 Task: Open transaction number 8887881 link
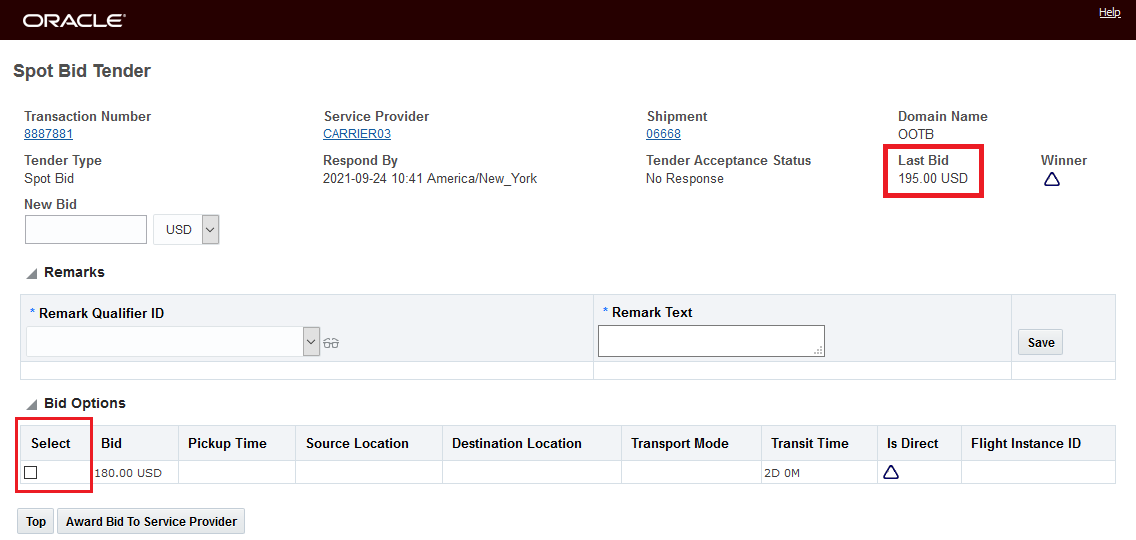48,134
